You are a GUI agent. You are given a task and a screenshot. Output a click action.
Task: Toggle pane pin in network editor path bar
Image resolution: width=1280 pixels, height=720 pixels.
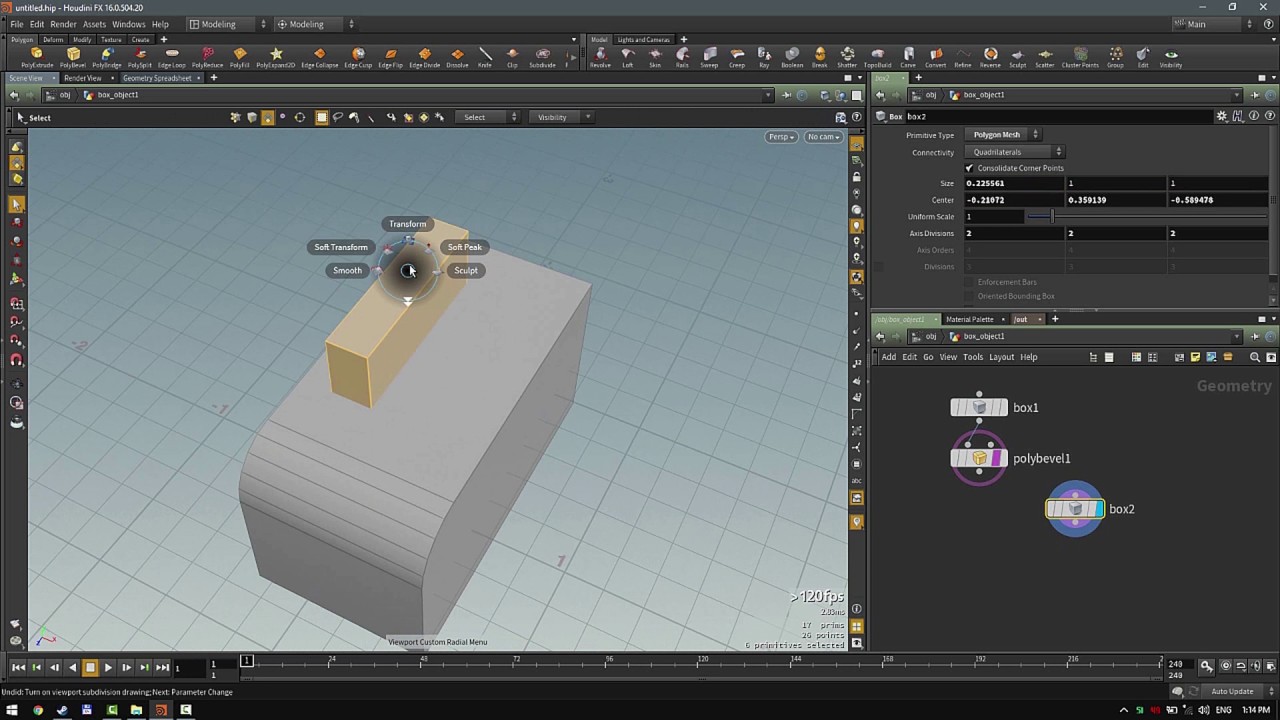coord(1255,337)
